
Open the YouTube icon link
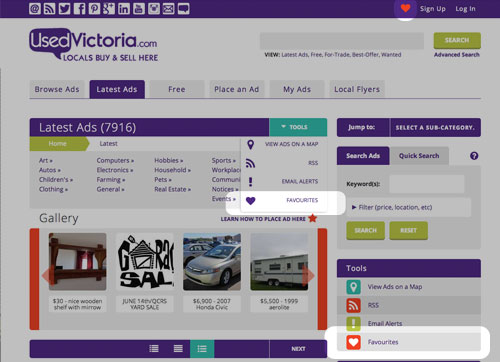coord(139,9)
